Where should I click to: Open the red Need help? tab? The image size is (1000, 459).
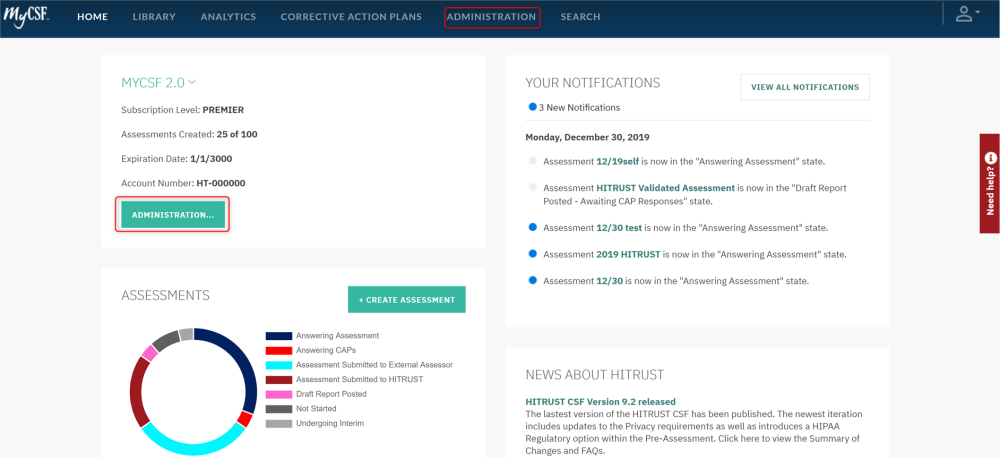[x=990, y=184]
